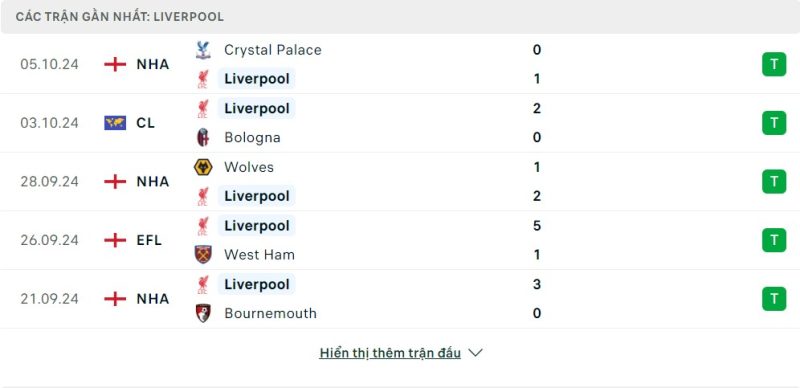Click the England flag beside EFL
800x388 pixels.
click(x=115, y=240)
